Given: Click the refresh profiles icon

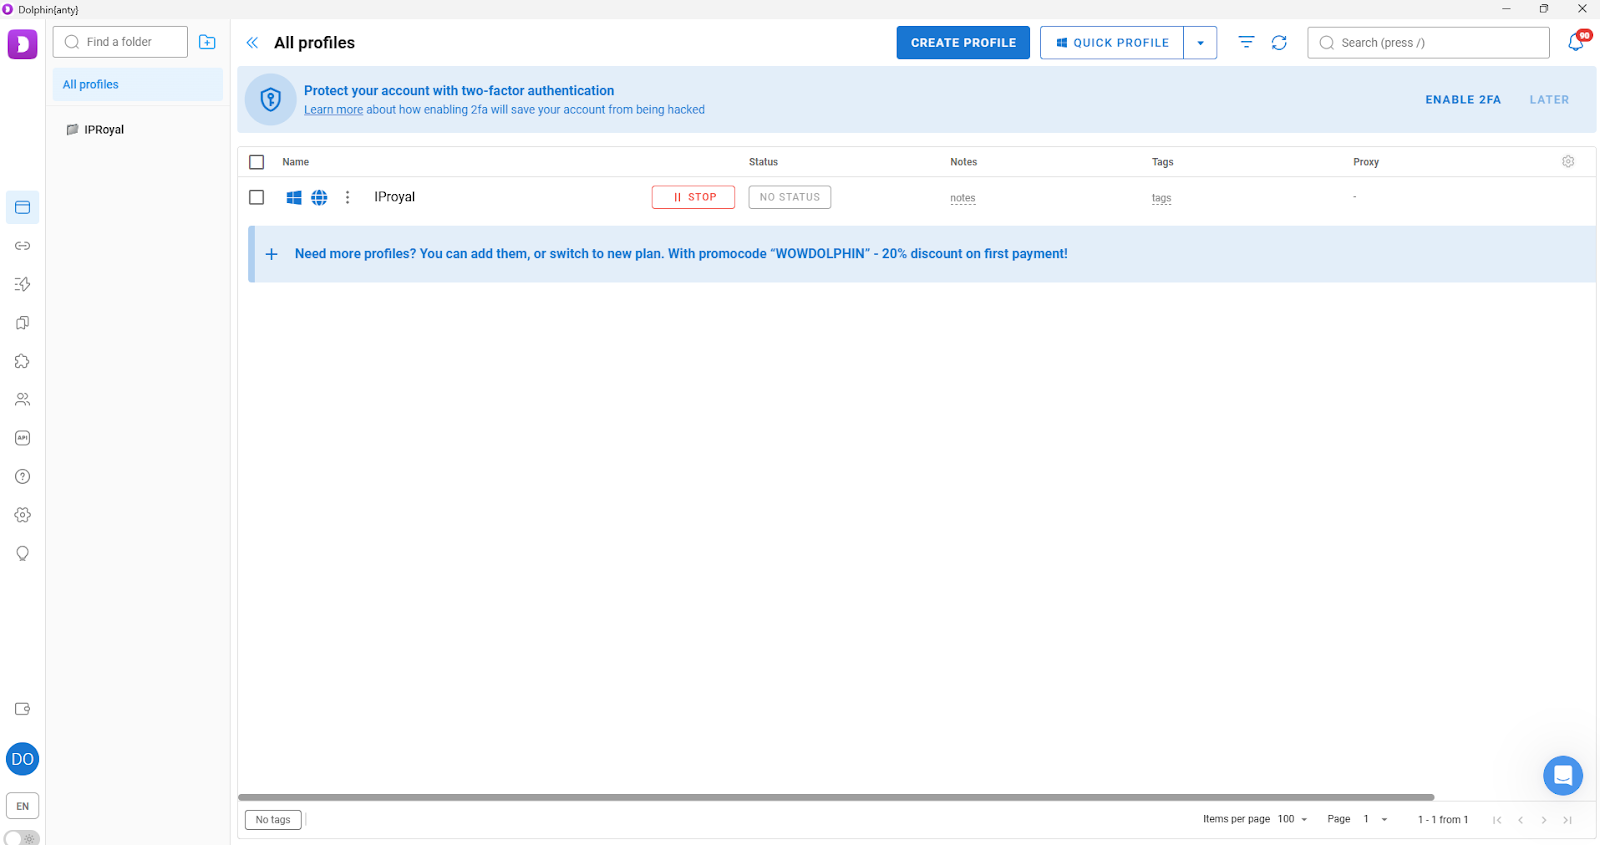Looking at the screenshot, I should (1279, 43).
